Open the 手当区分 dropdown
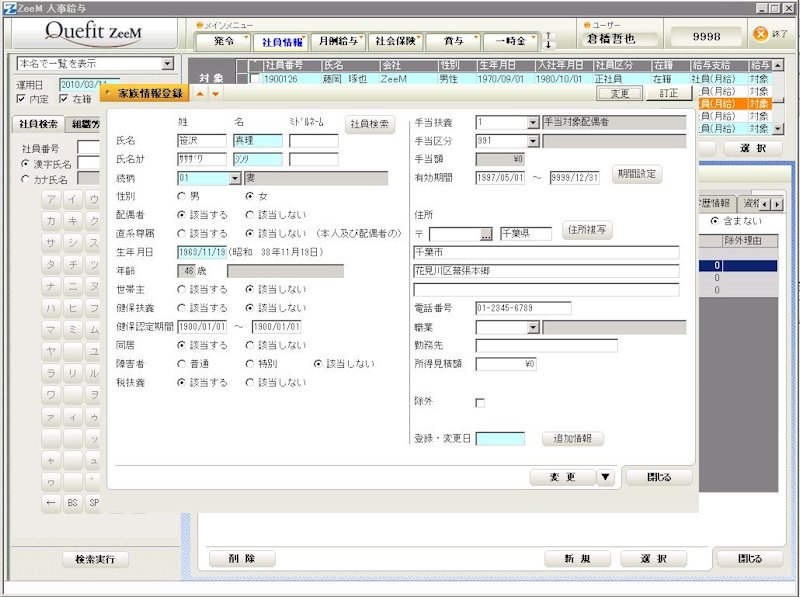This screenshot has height=597, width=800. tap(533, 141)
